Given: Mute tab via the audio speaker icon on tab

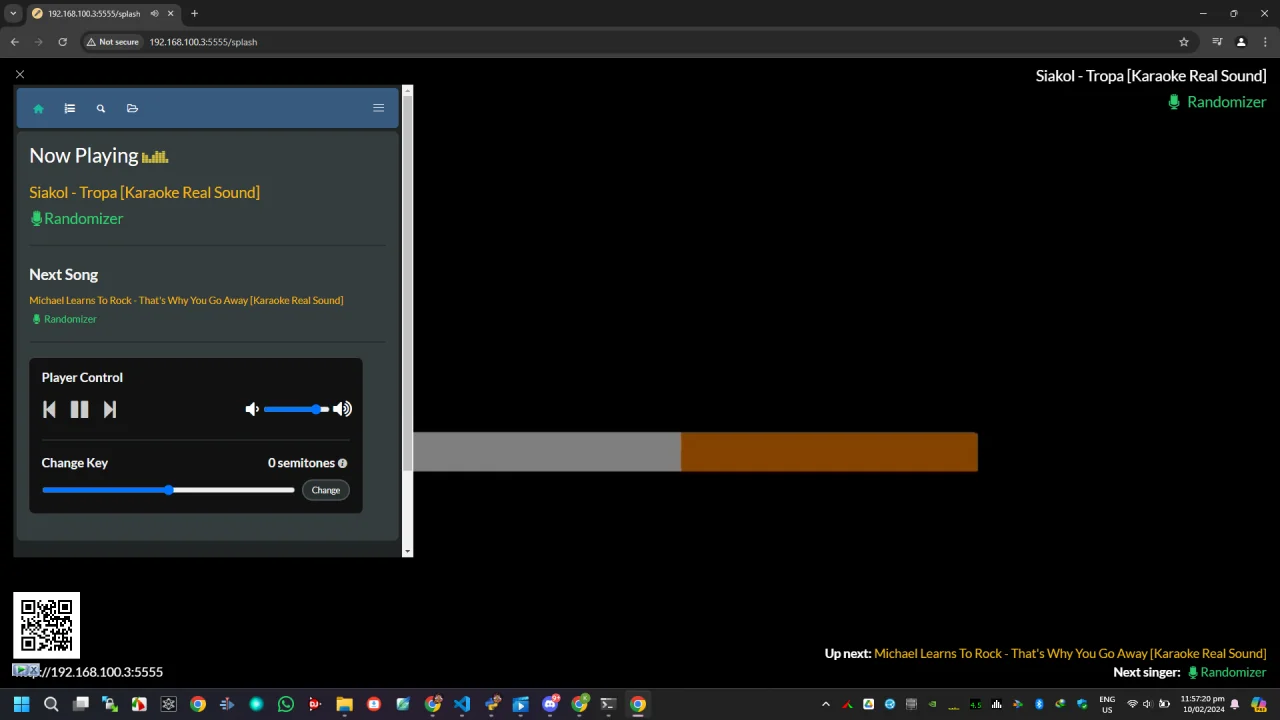Looking at the screenshot, I should tap(154, 13).
